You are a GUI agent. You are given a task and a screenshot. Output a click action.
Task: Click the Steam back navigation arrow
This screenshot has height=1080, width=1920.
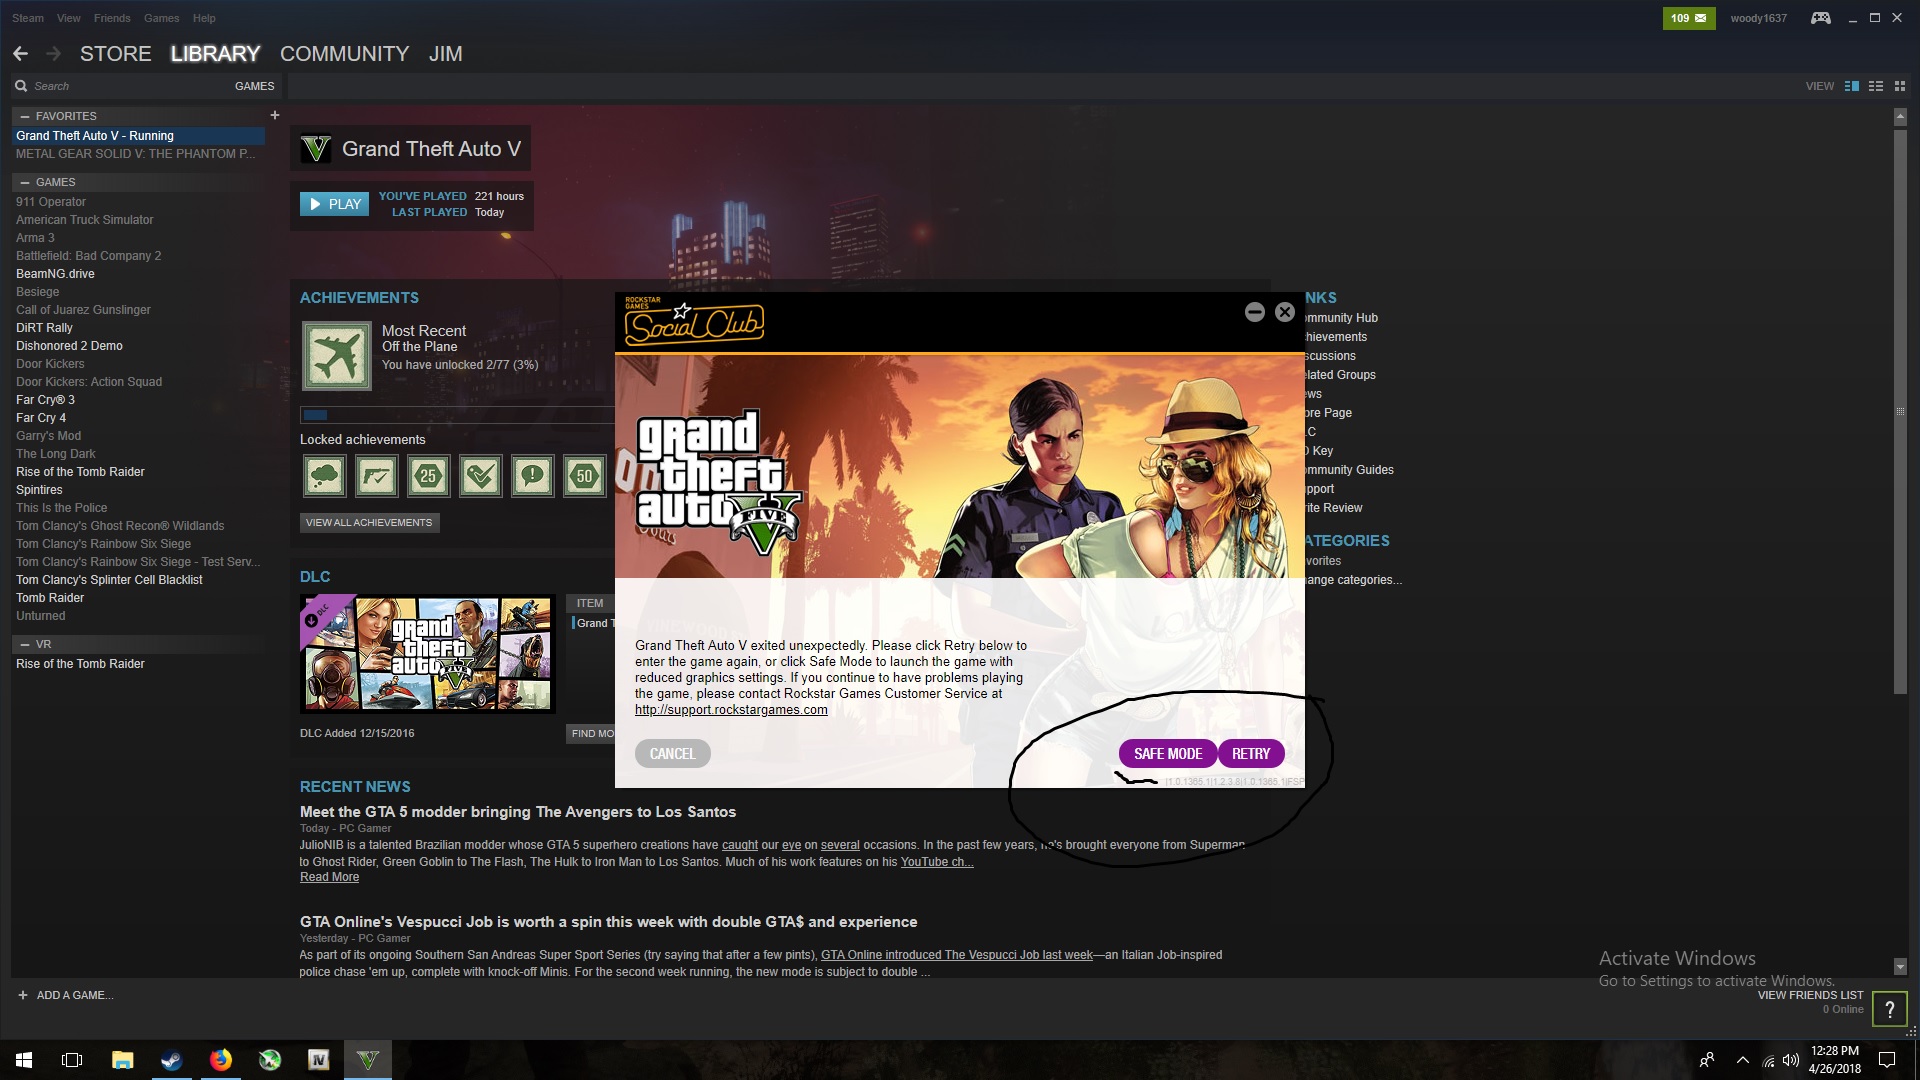tap(21, 54)
